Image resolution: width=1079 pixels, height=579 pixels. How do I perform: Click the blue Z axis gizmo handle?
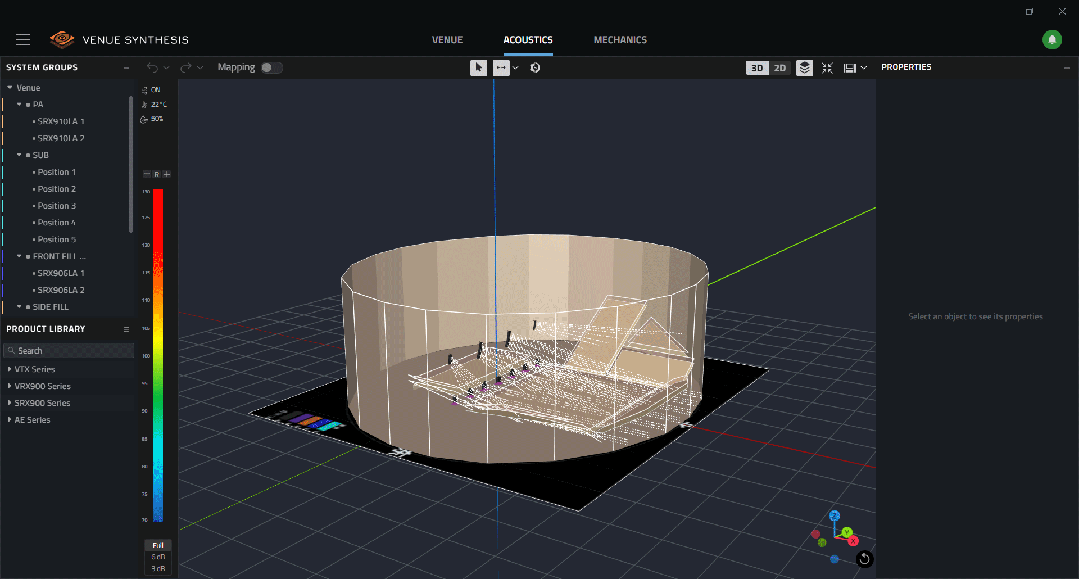point(834,516)
